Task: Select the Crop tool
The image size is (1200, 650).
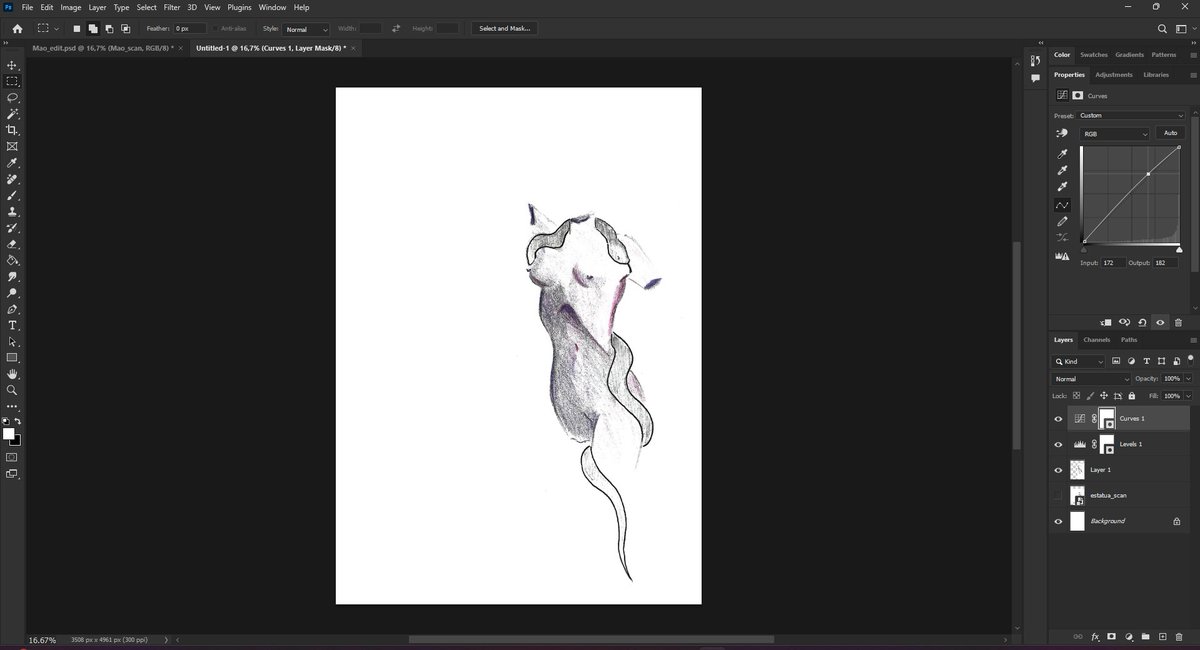Action: coord(12,130)
